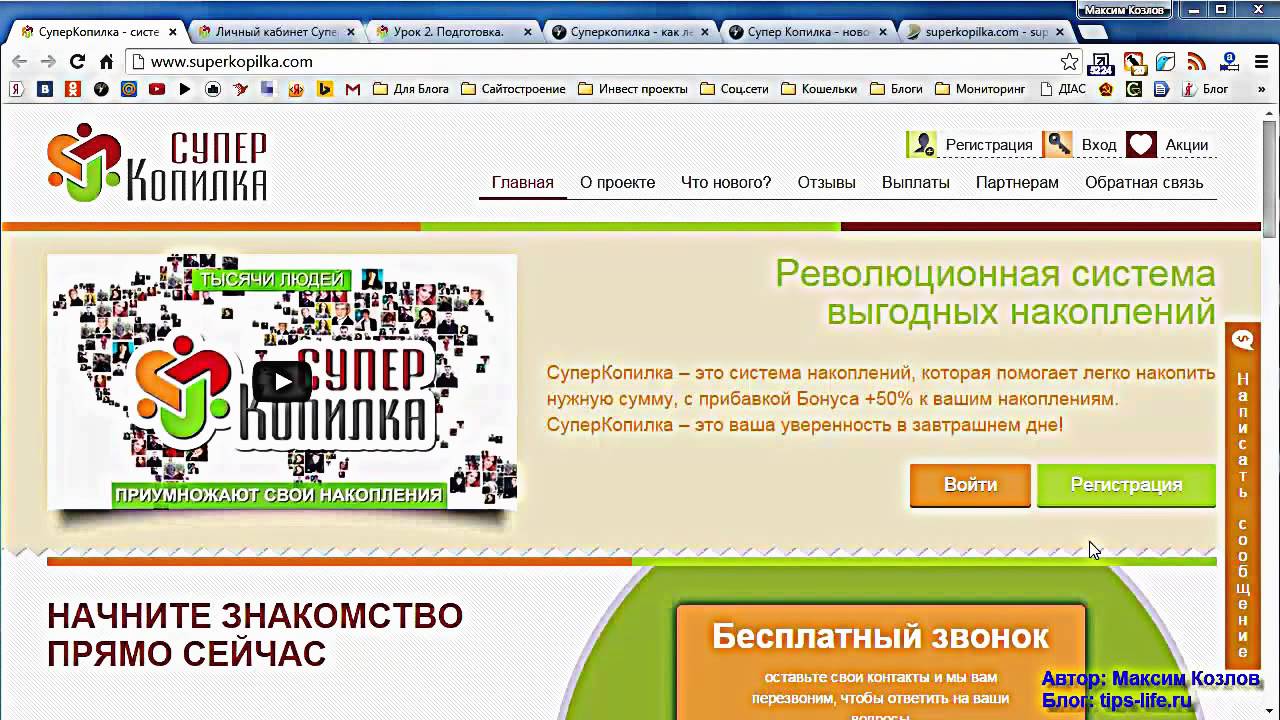Screen dimensions: 1280x720
Task: Open the VK bookmark shortcut
Action: pyautogui.click(x=44, y=89)
